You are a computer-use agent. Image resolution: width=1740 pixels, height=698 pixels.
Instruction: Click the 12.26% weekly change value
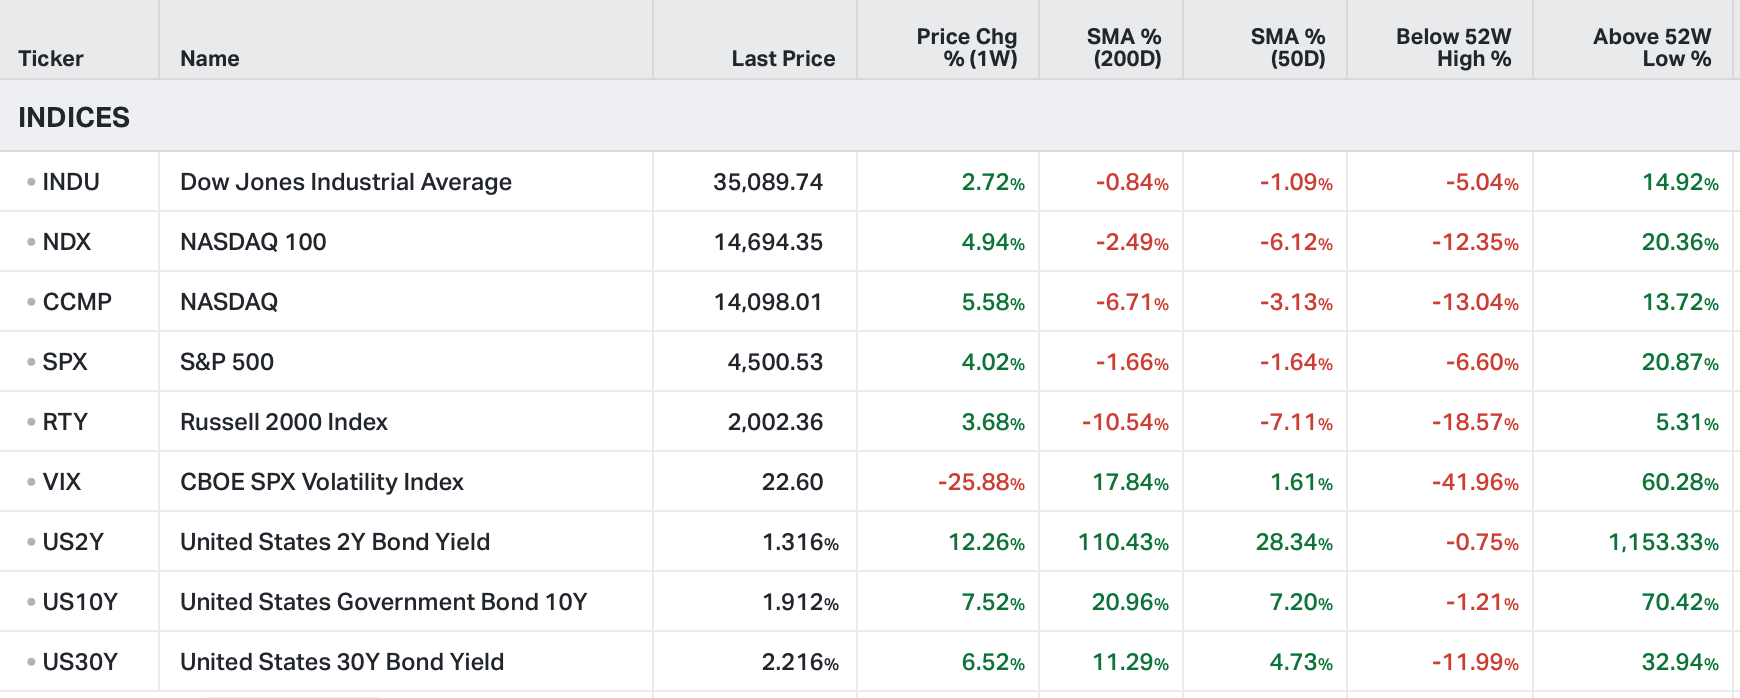coord(987,542)
